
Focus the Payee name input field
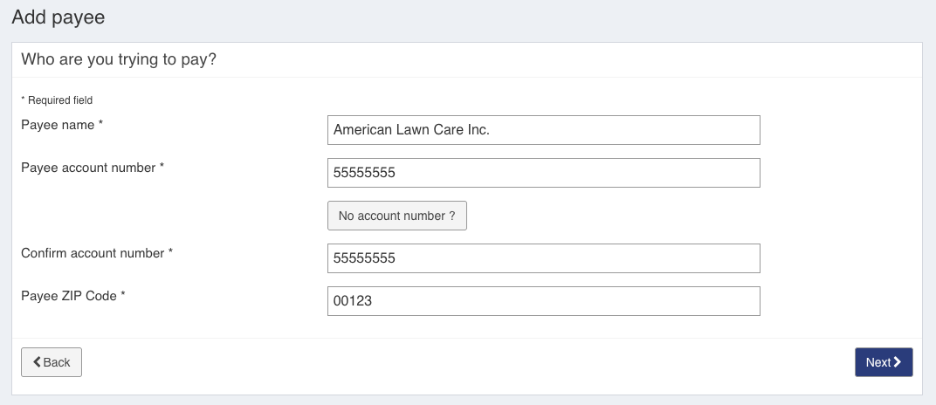543,130
